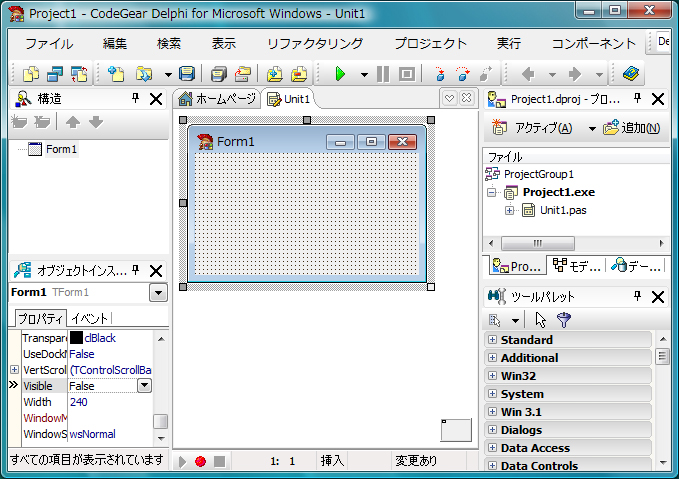
Task: Click the green Run button in toolbar
Action: click(x=340, y=74)
